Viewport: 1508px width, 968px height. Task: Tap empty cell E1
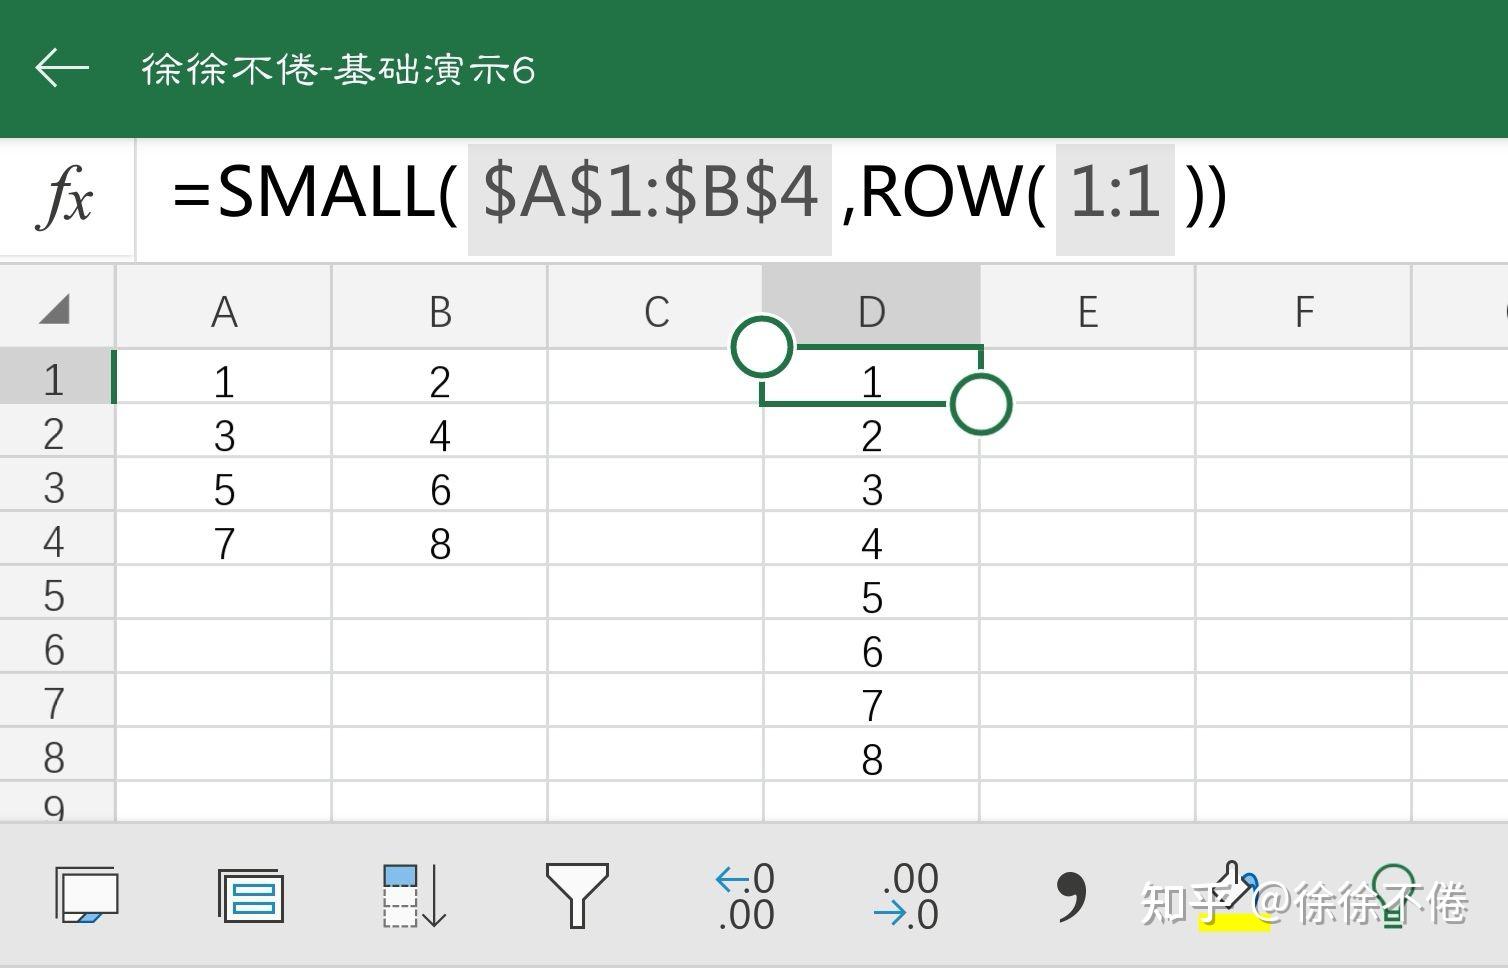point(1088,377)
